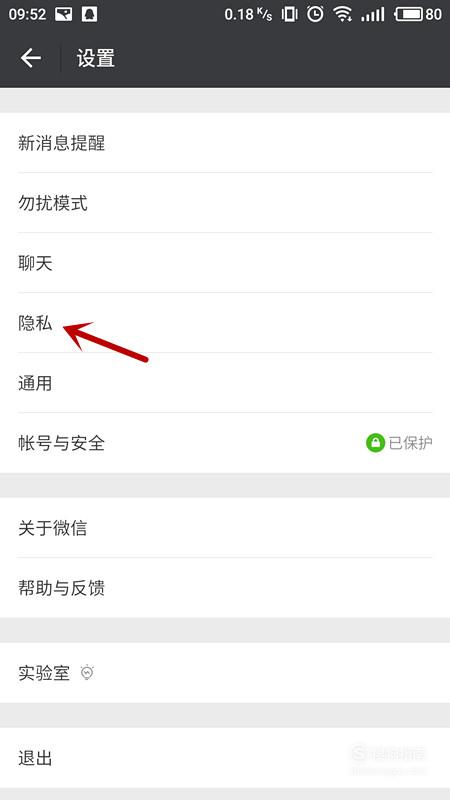Open the 聊天 settings entry
The width and height of the screenshot is (450, 800).
(225, 263)
